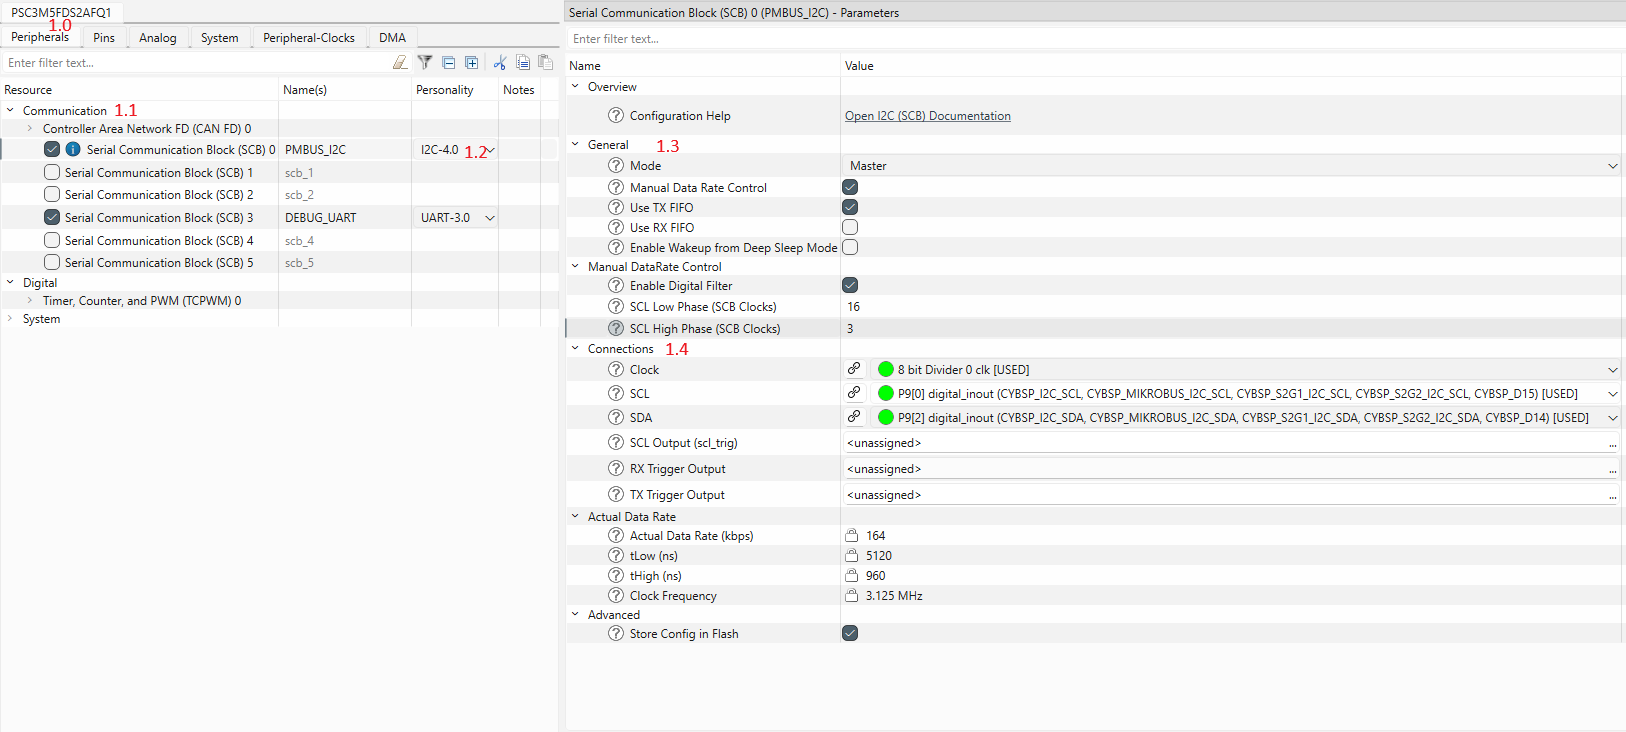Click the link icon in Clock row
The width and height of the screenshot is (1626, 732).
point(854,368)
